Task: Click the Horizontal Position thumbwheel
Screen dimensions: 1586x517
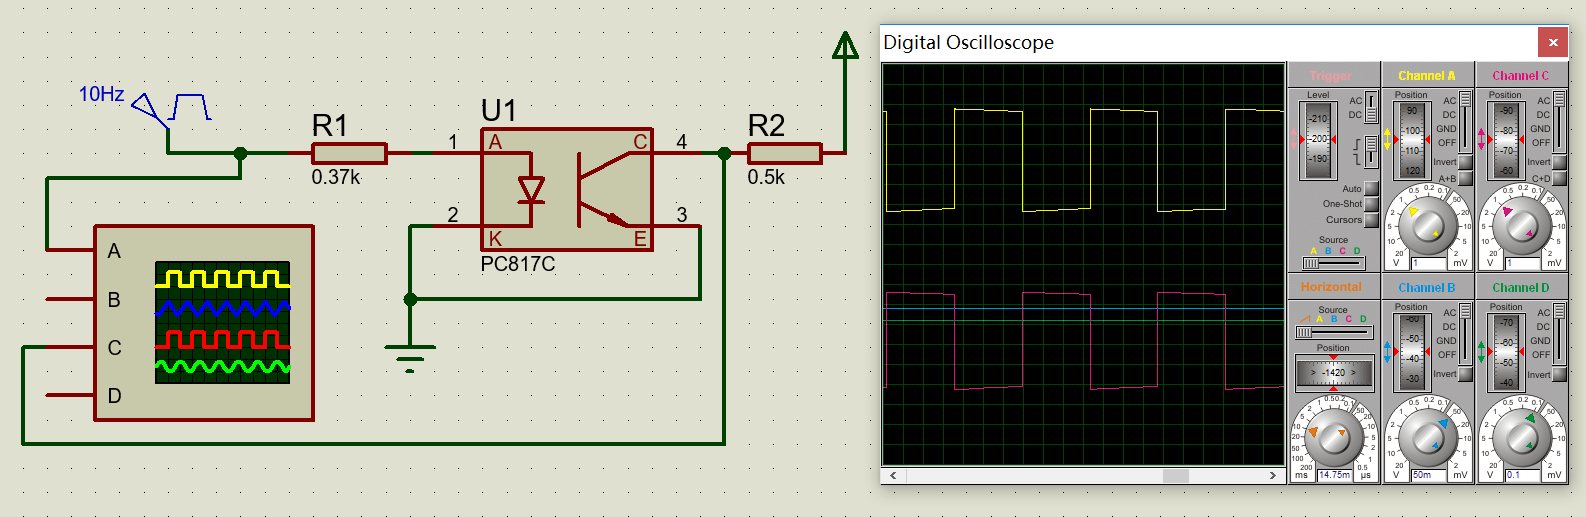Action: pyautogui.click(x=1333, y=373)
